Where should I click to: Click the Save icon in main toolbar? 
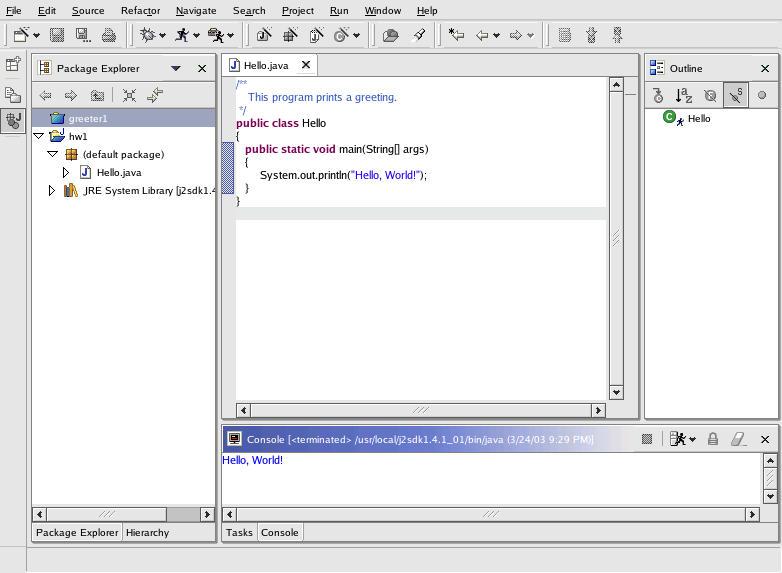click(56, 35)
